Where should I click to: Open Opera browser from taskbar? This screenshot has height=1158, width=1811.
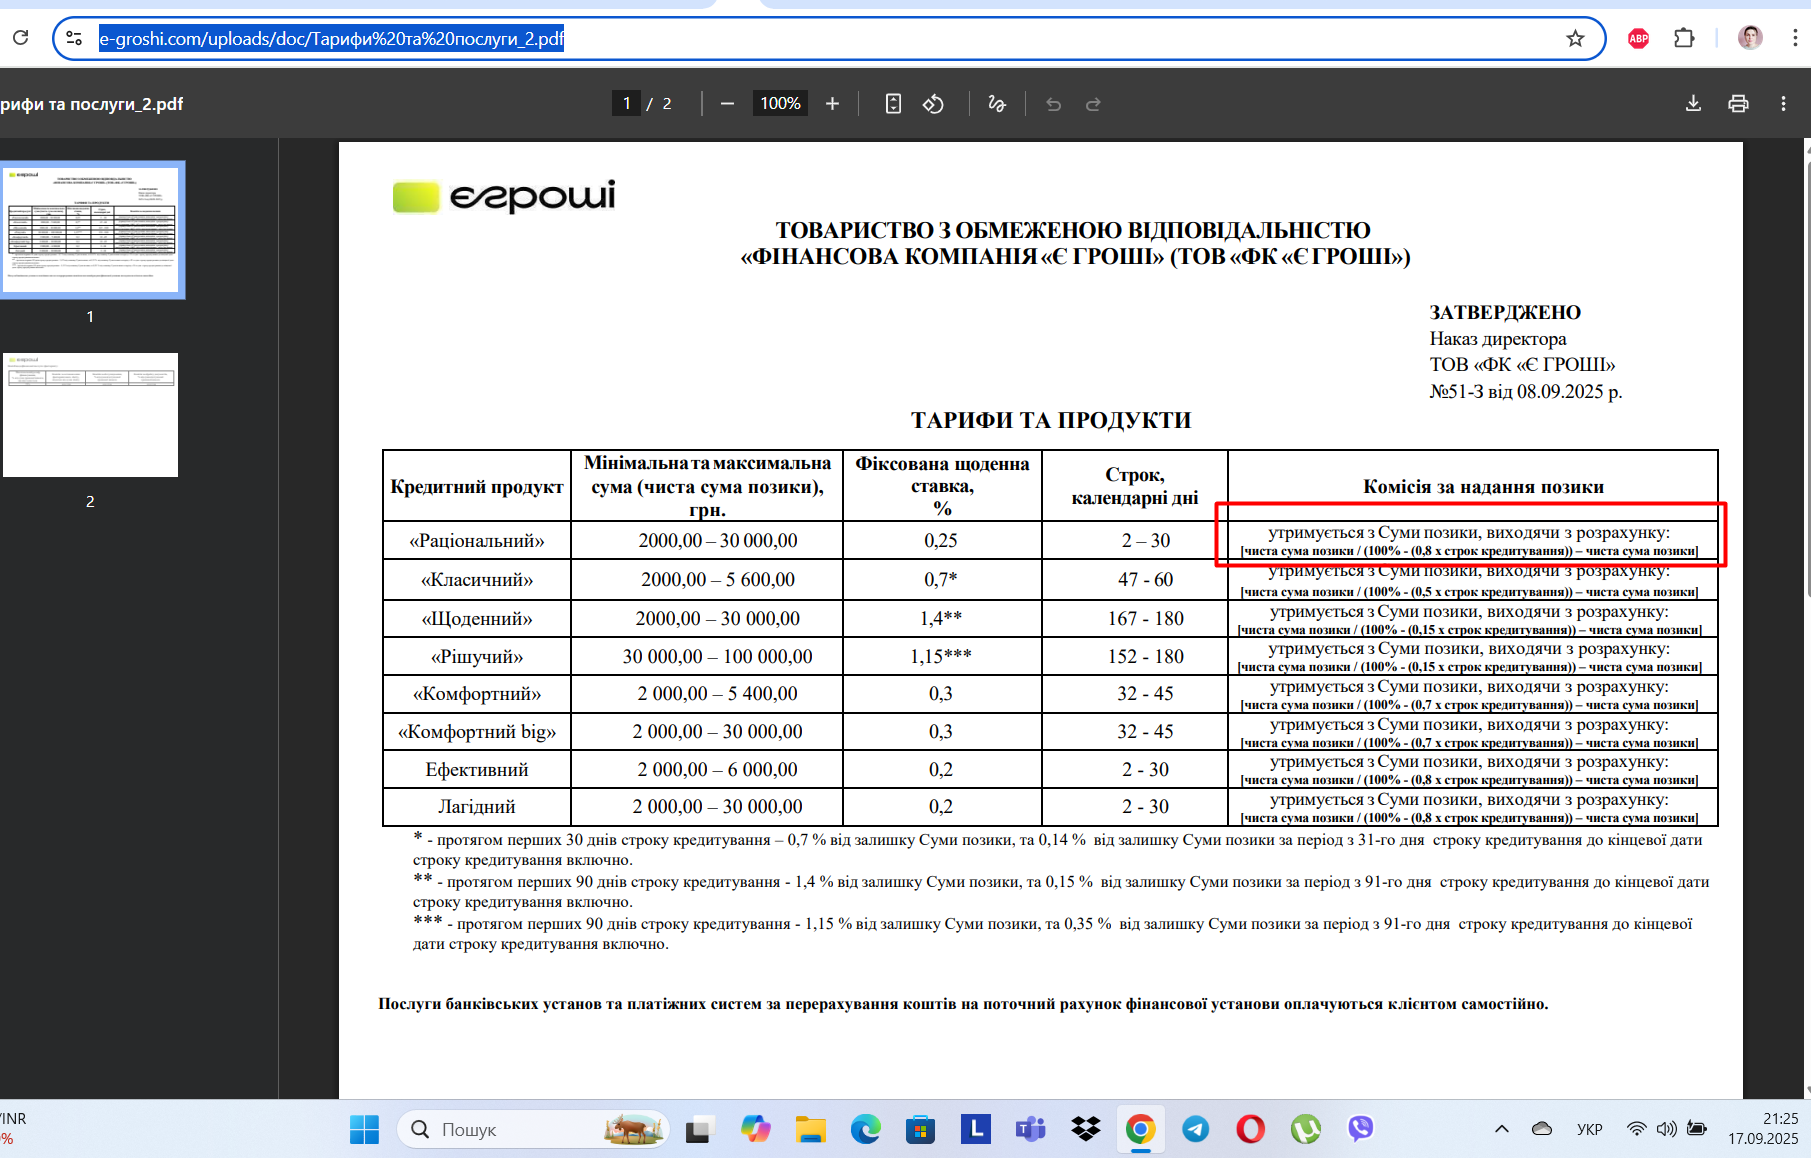(x=1250, y=1129)
